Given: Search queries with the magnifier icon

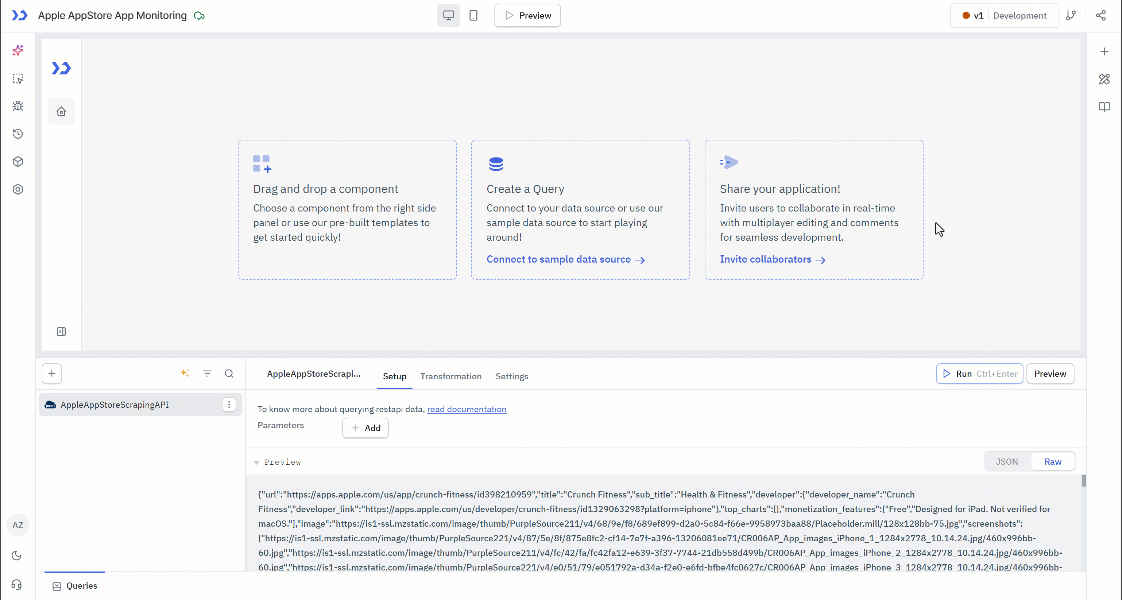Looking at the screenshot, I should coord(229,373).
